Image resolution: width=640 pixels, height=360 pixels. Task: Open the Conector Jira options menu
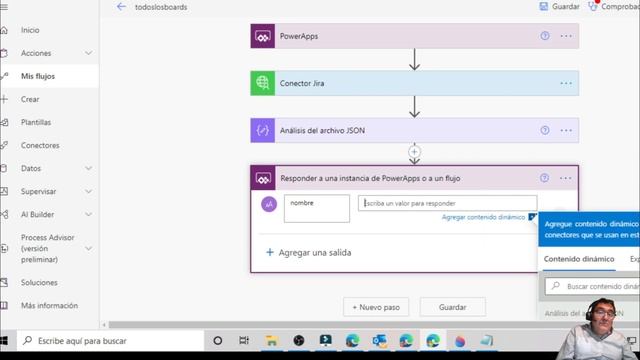(x=566, y=83)
